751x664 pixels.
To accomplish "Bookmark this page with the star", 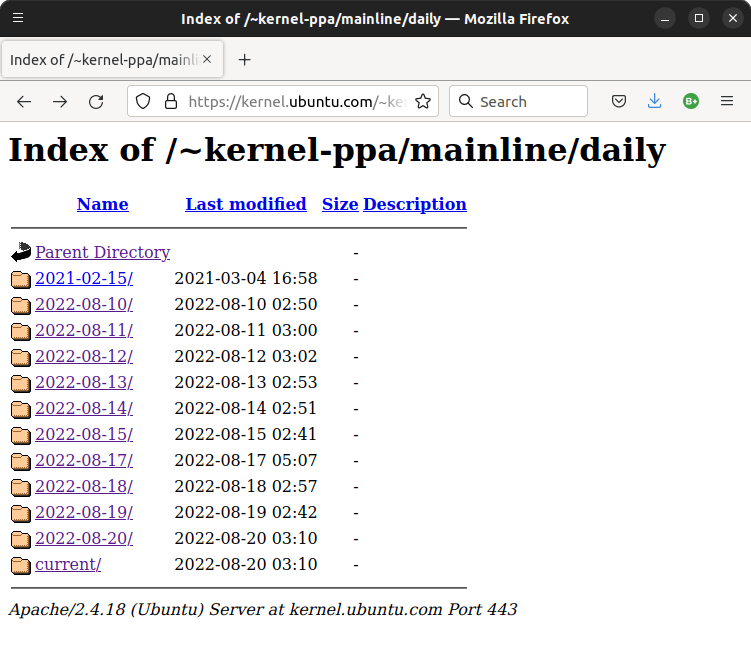I will (x=423, y=102).
